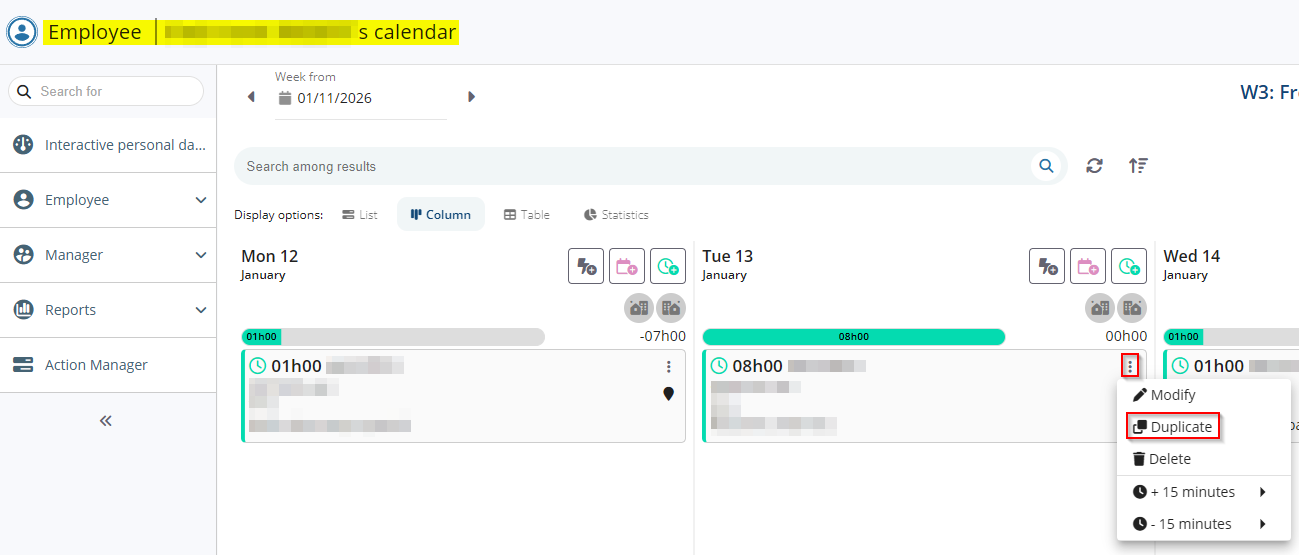
Task: Click the green clock-plus icon on Mon 12
Action: [668, 266]
